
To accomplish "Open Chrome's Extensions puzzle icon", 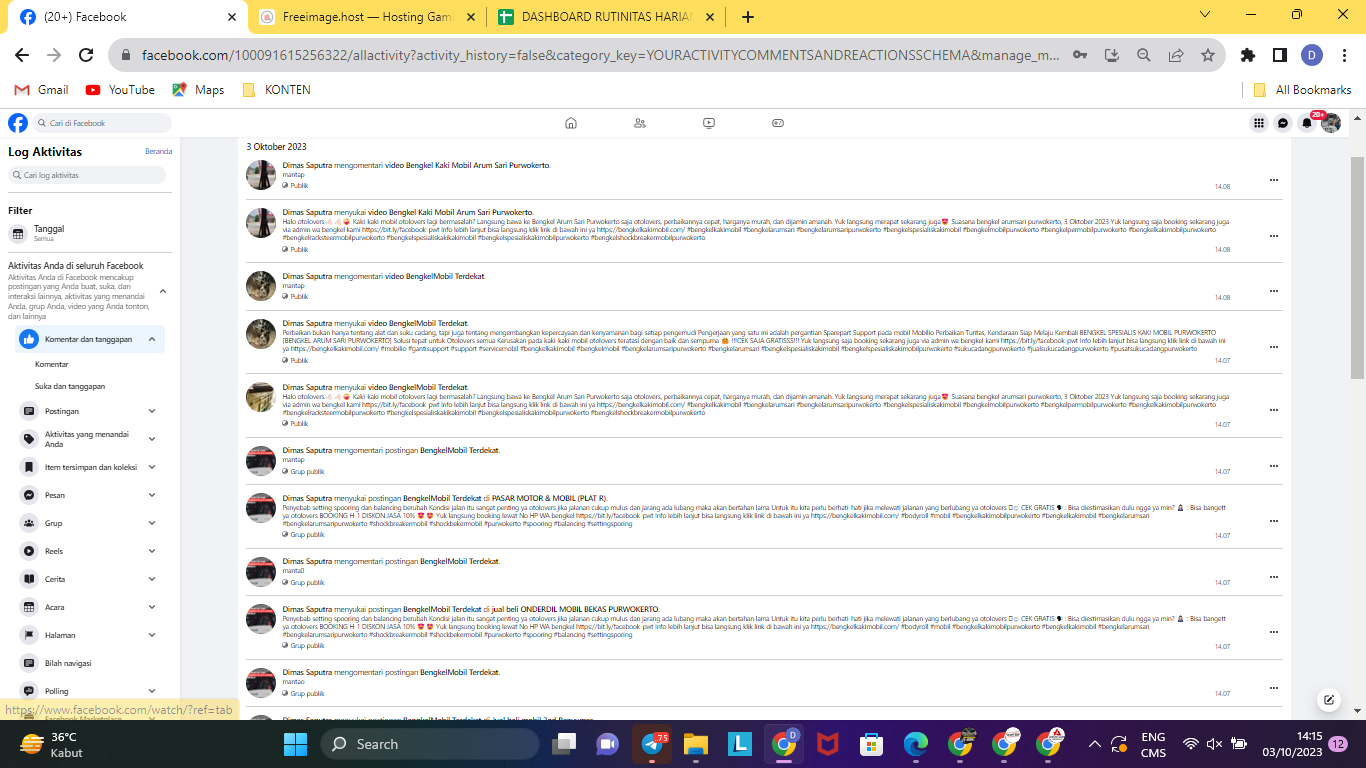I will point(1247,55).
